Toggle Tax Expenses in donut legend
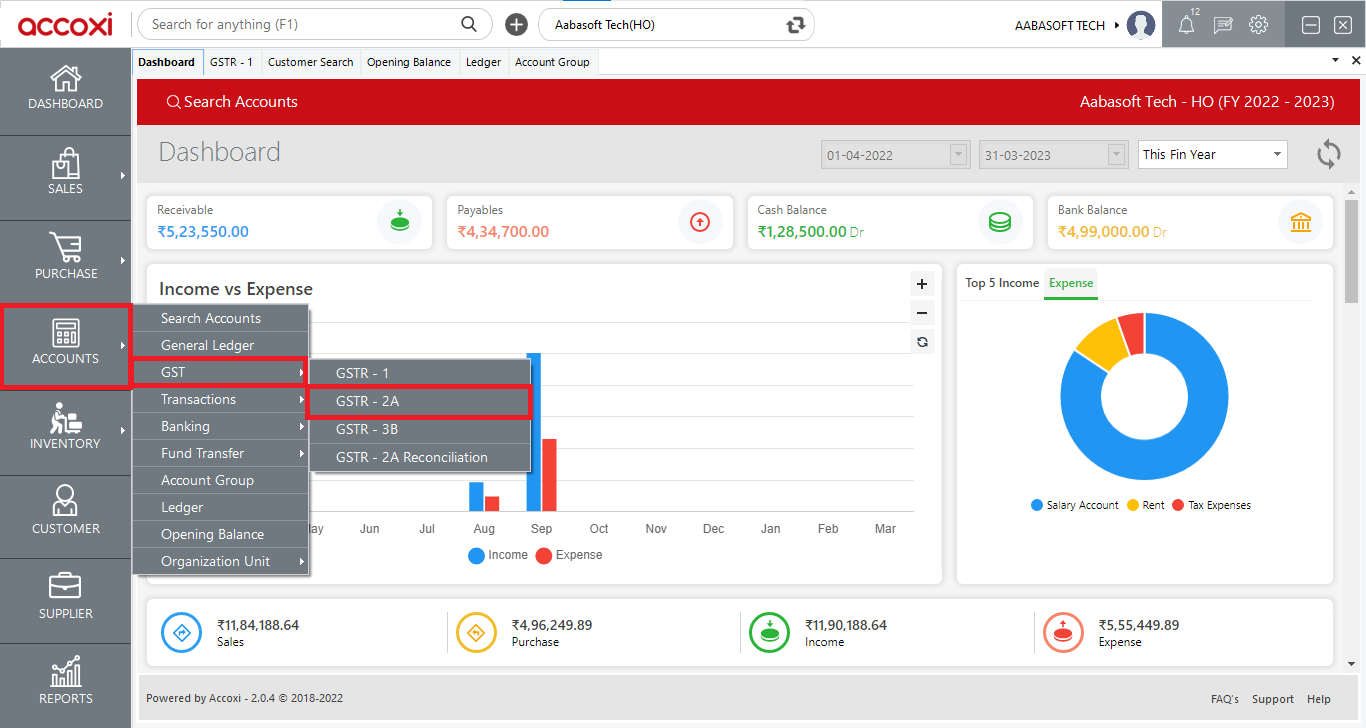 tap(1212, 505)
